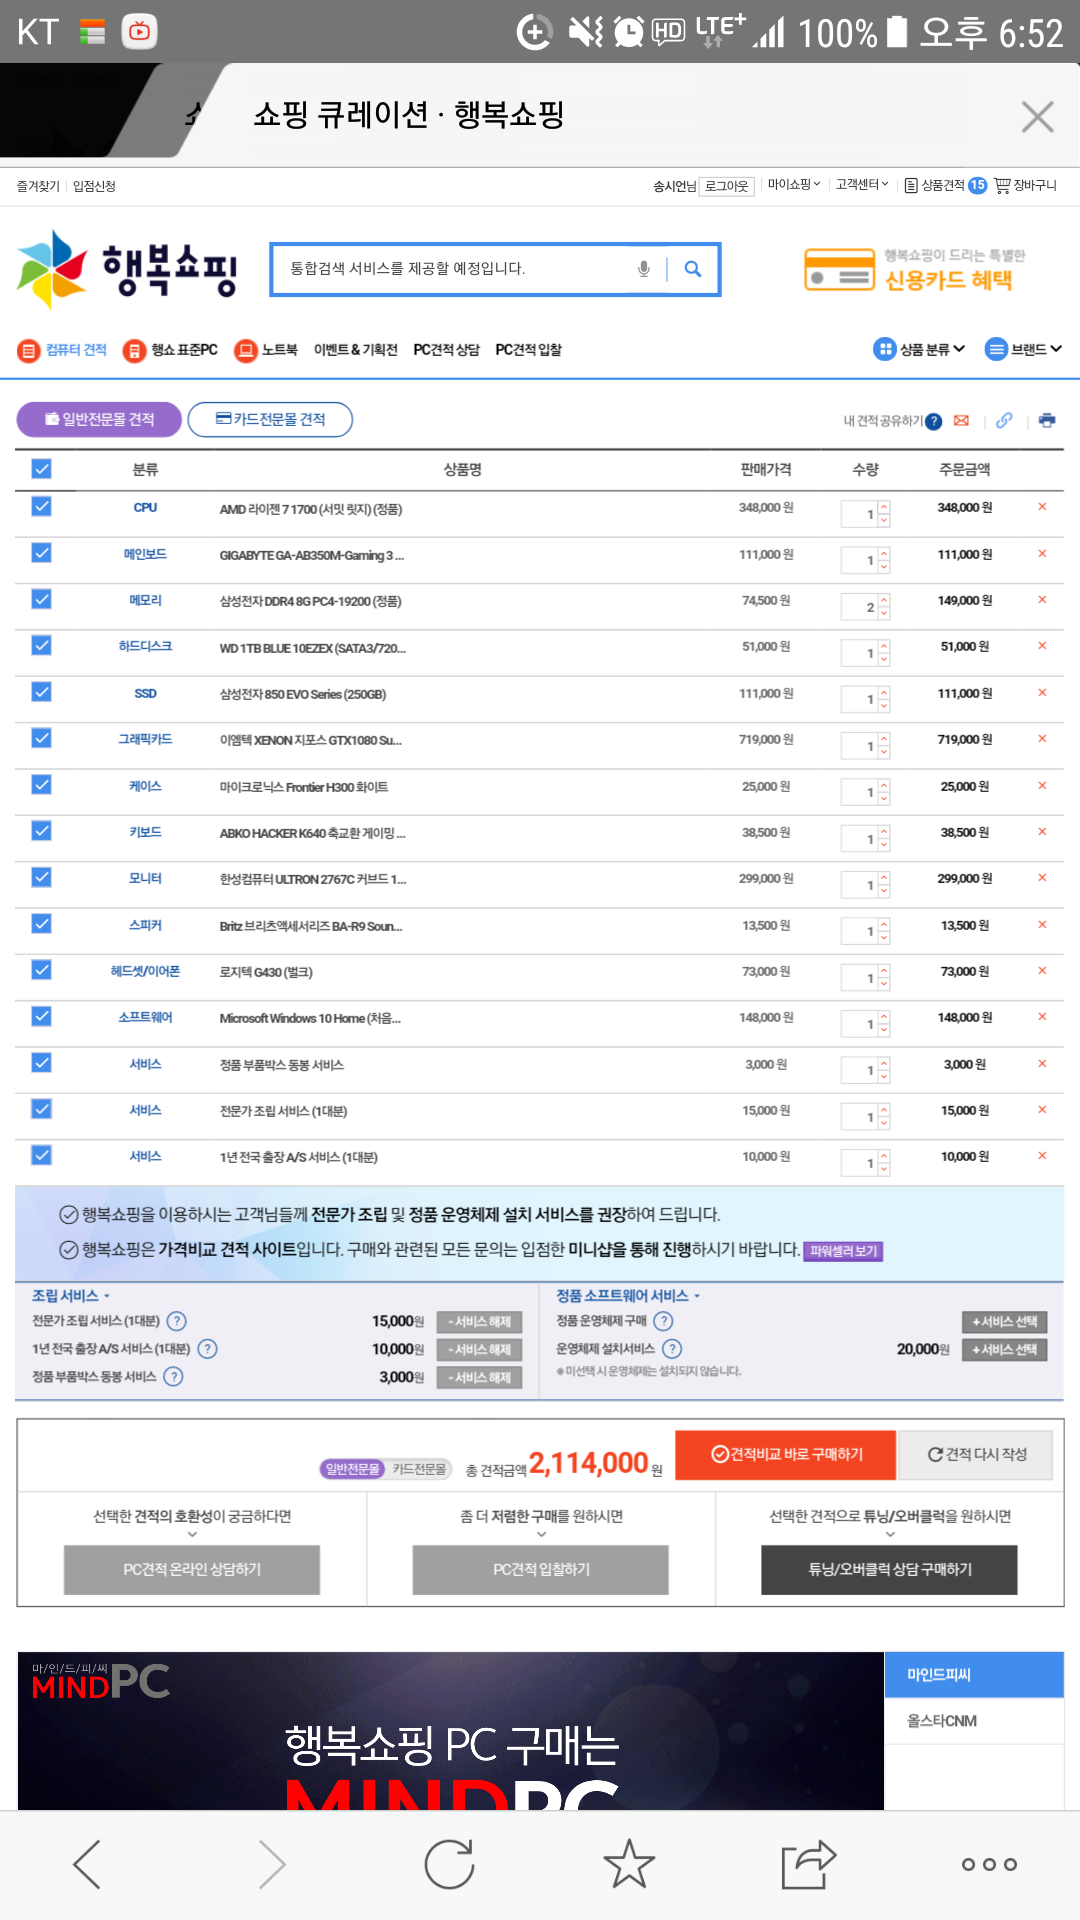Expand the 상품 분류 dropdown

pos(919,349)
